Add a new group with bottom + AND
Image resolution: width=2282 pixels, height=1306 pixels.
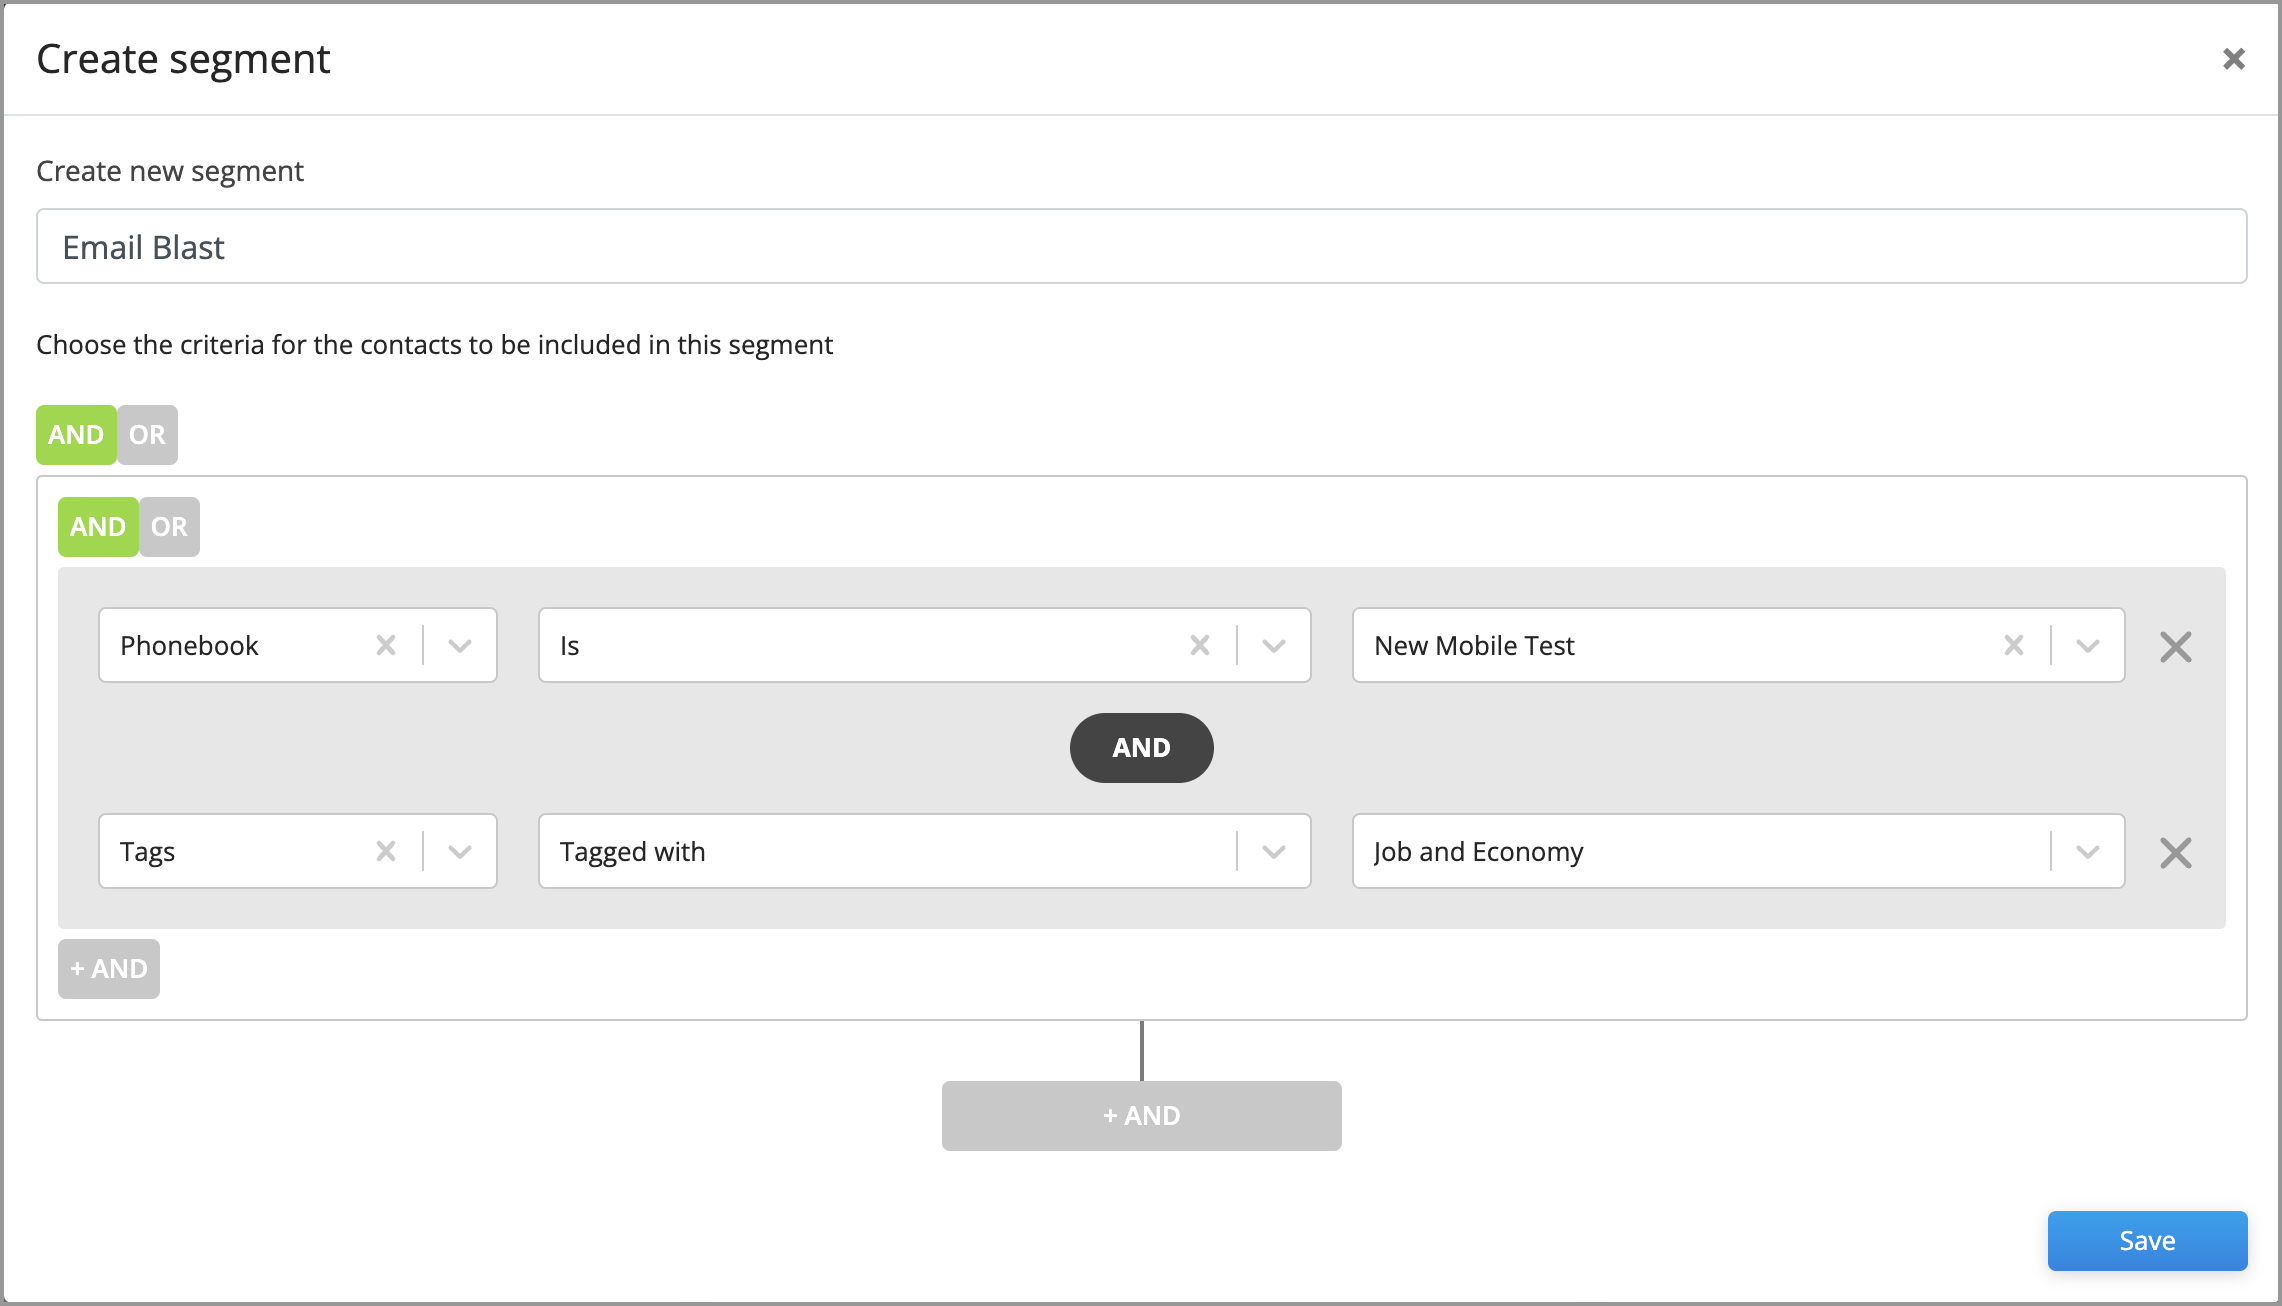(1142, 1116)
